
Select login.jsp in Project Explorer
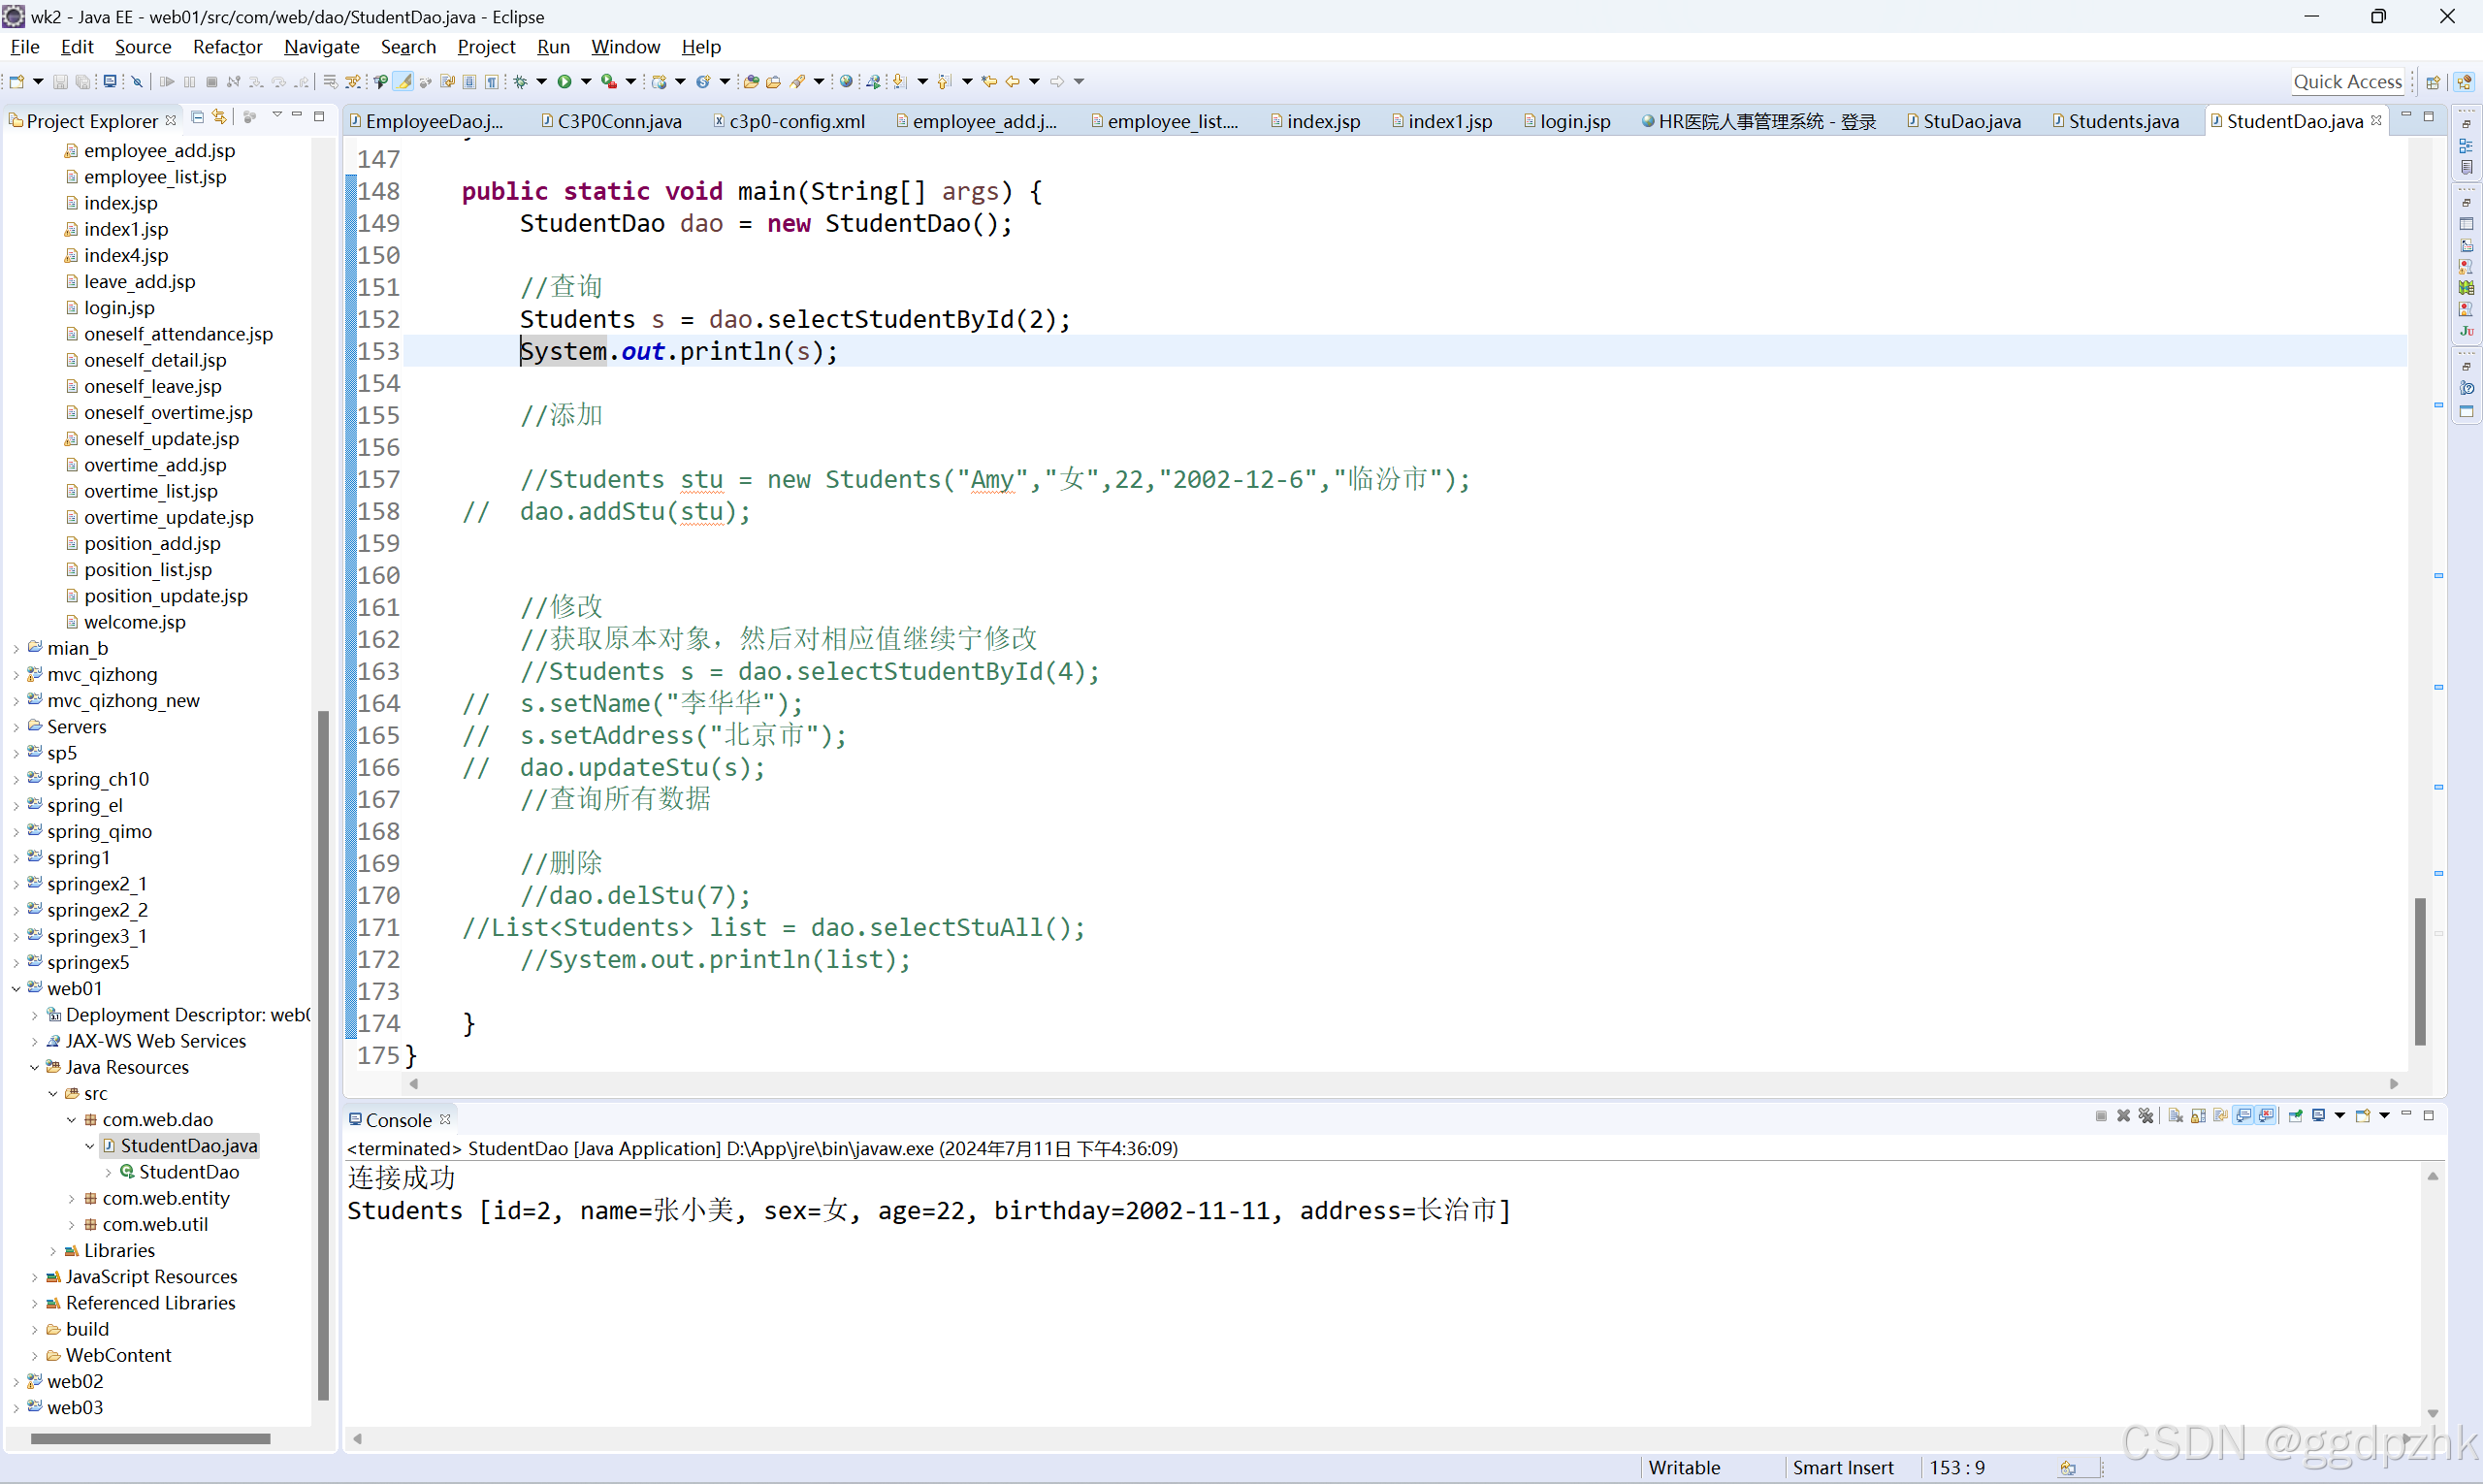[119, 308]
